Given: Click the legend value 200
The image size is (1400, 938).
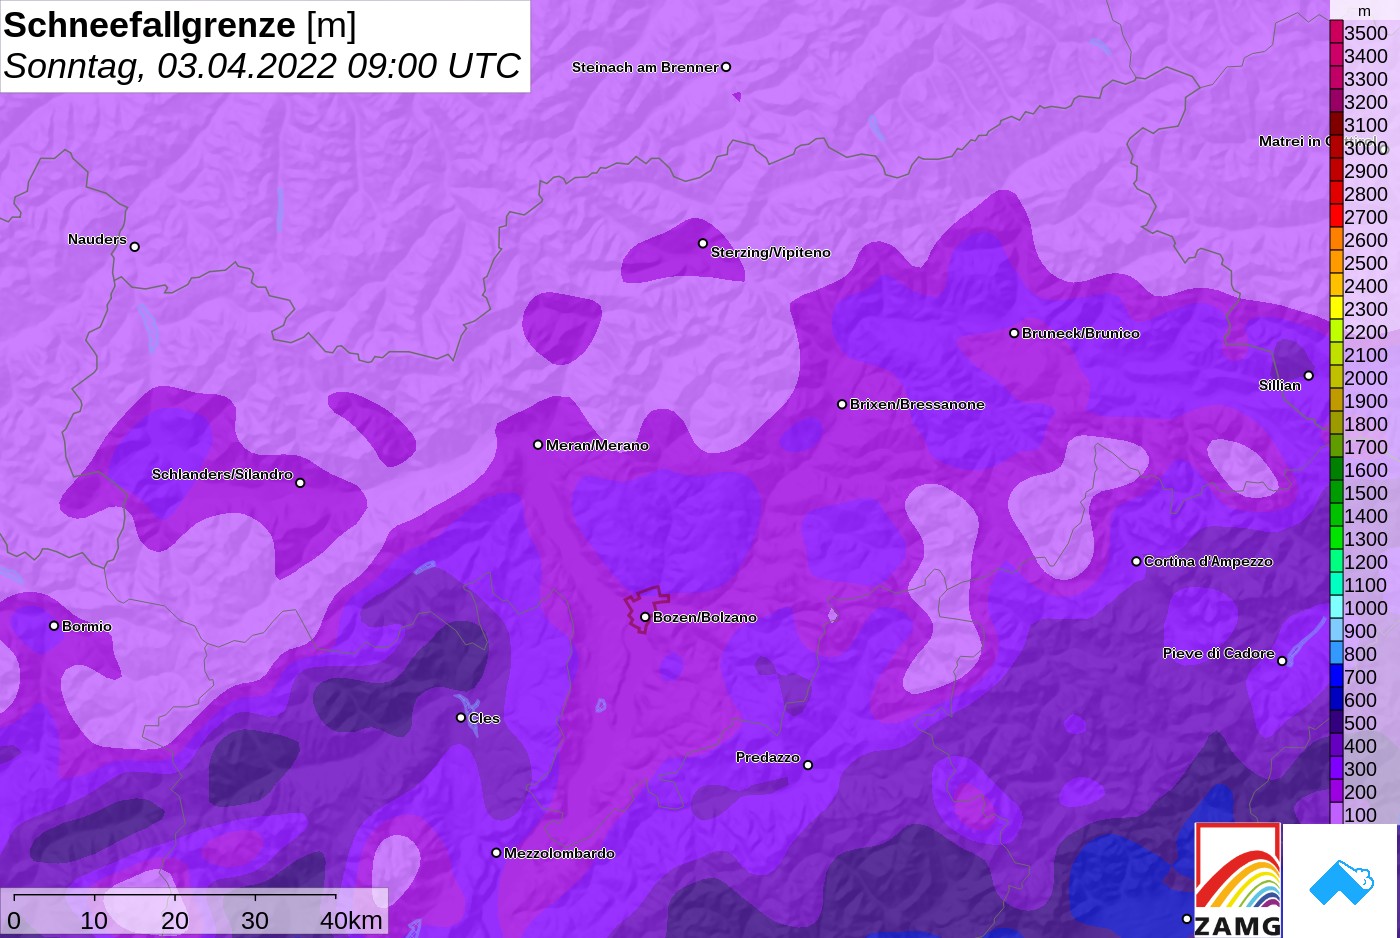Looking at the screenshot, I should [1361, 792].
